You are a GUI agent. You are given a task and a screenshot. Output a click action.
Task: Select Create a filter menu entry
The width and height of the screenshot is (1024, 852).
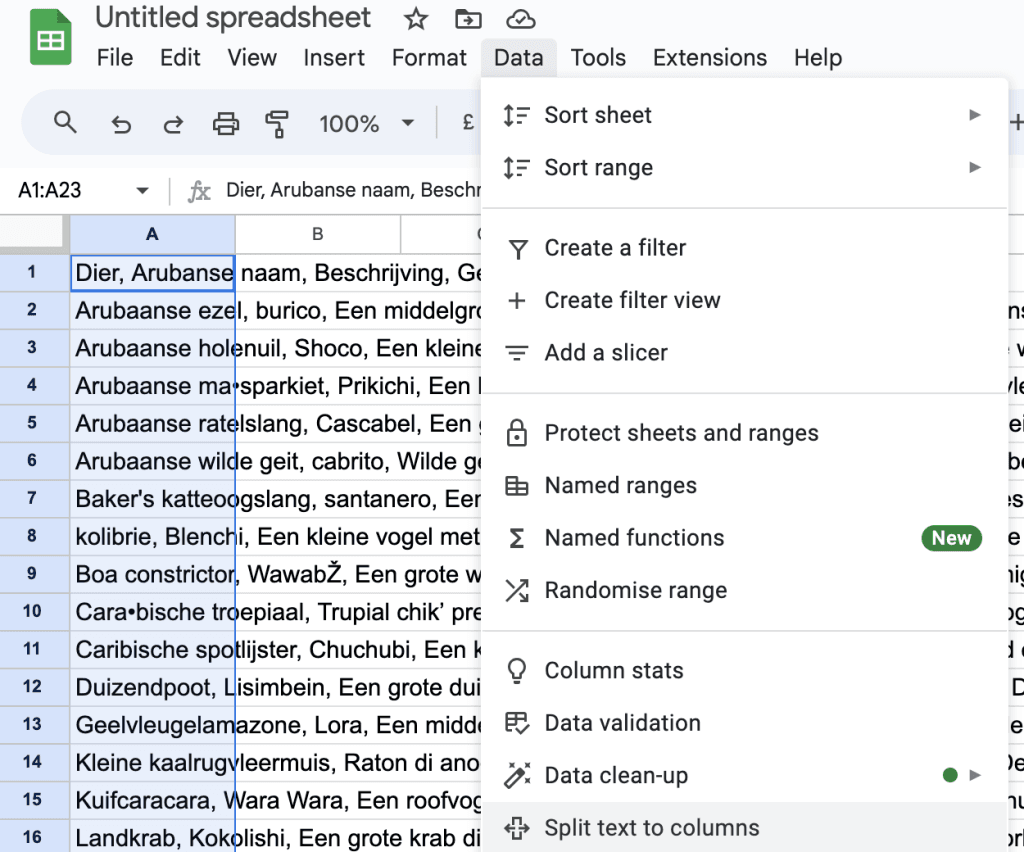coord(615,248)
